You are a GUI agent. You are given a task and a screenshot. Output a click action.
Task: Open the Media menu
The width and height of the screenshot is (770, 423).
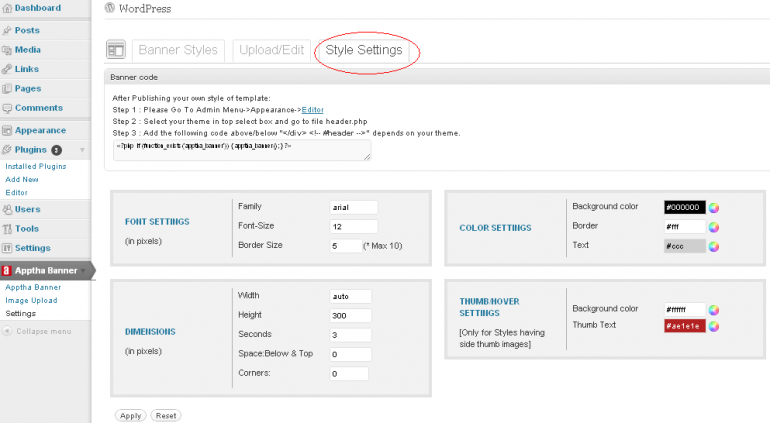[28, 50]
